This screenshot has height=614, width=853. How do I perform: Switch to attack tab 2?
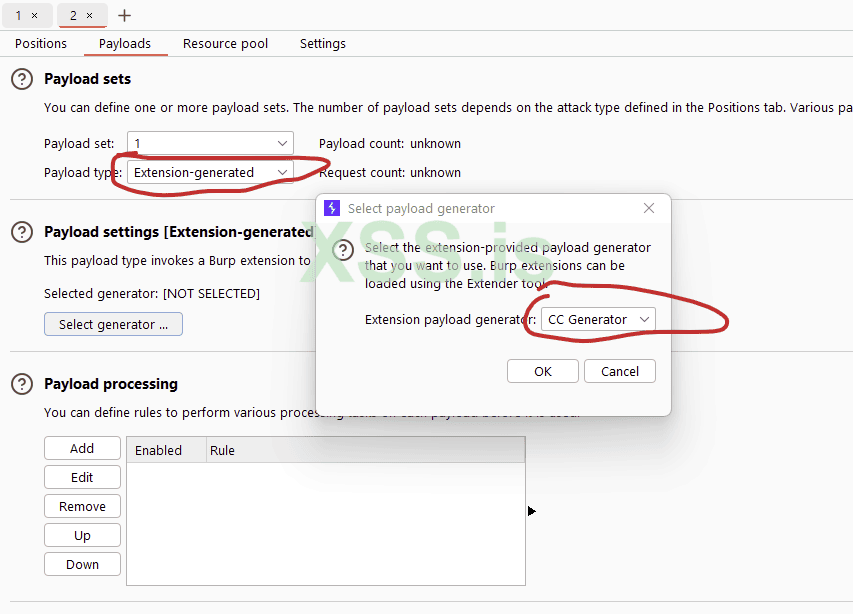[73, 16]
